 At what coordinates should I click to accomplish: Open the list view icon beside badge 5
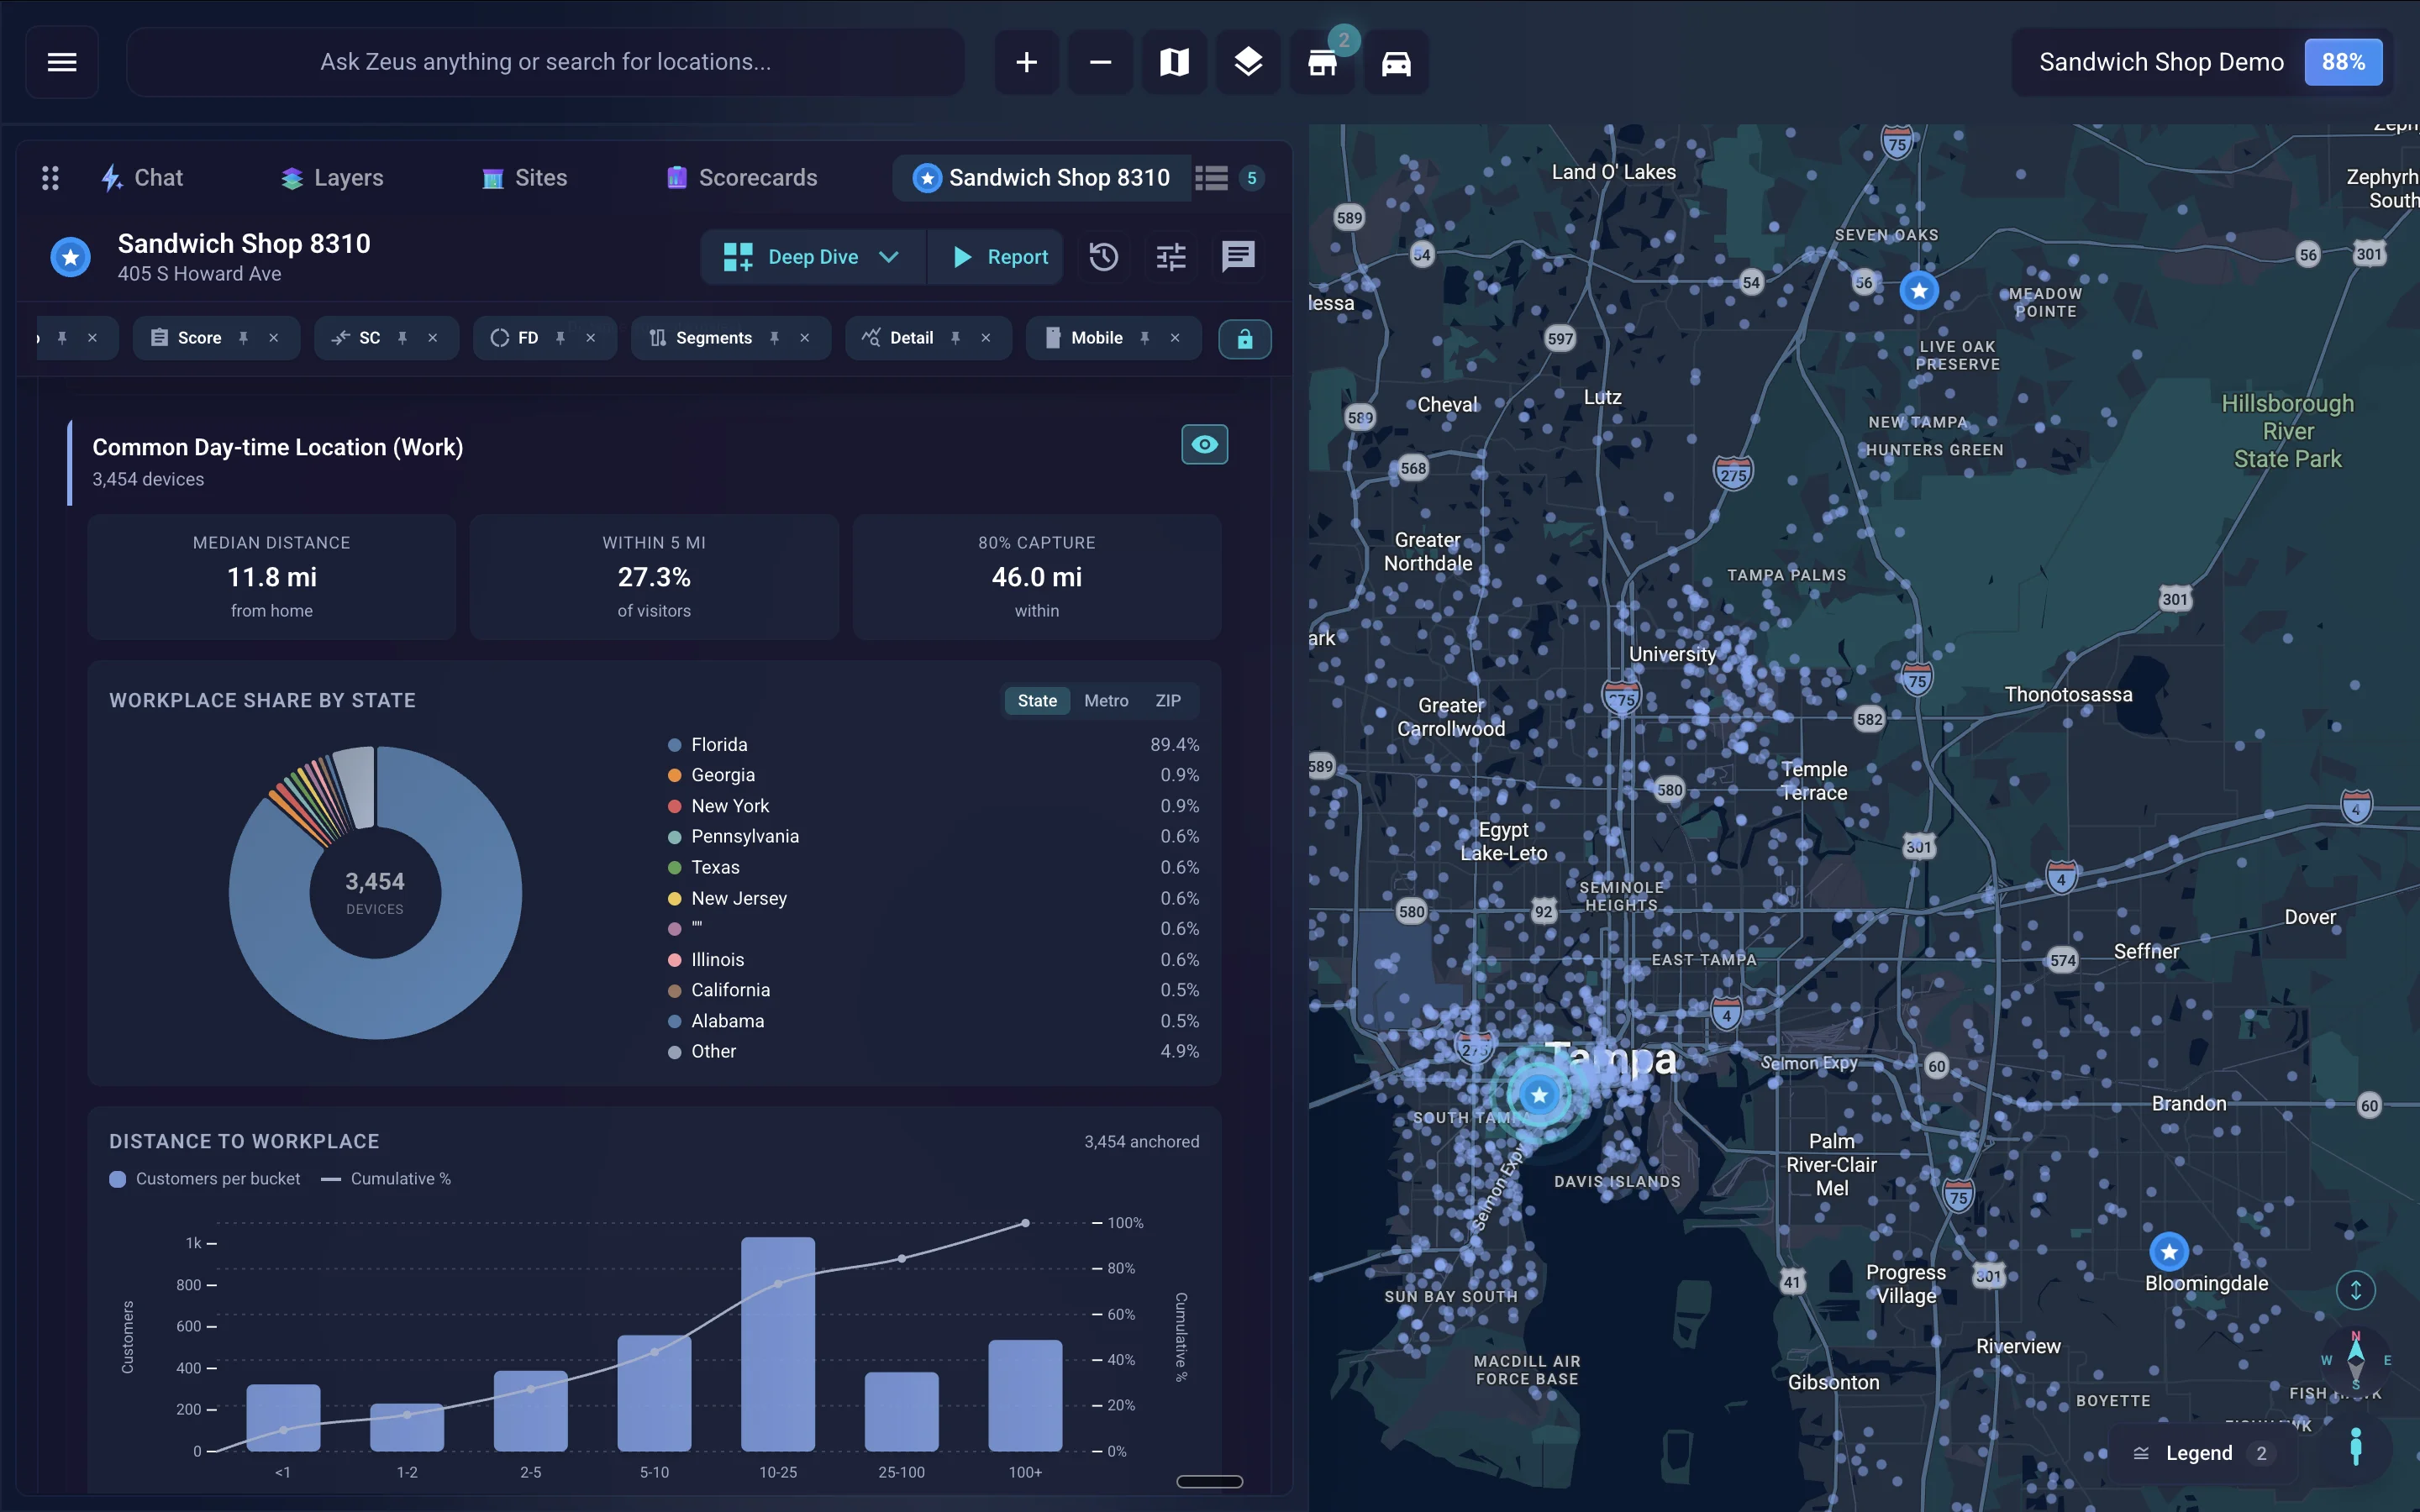[1211, 178]
